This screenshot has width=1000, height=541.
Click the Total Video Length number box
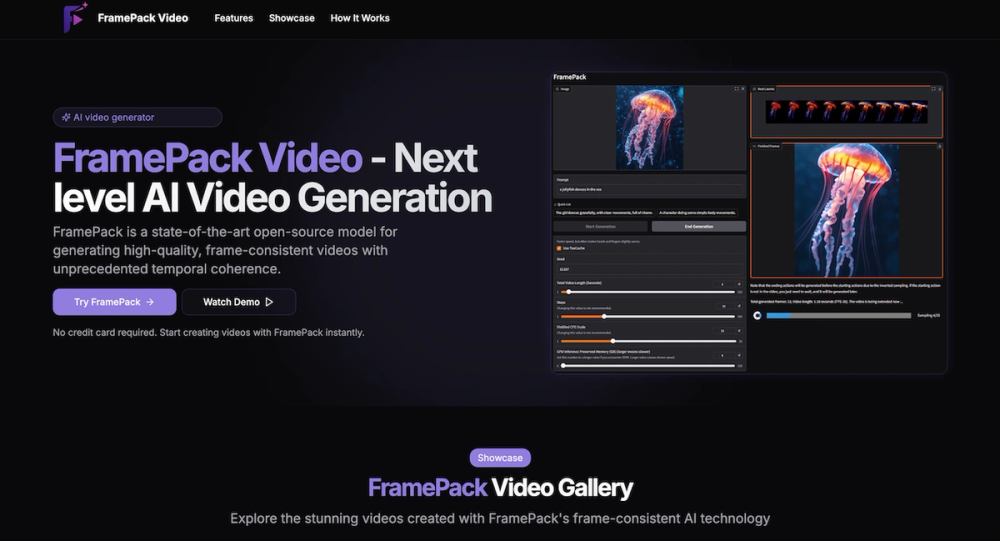(x=724, y=284)
